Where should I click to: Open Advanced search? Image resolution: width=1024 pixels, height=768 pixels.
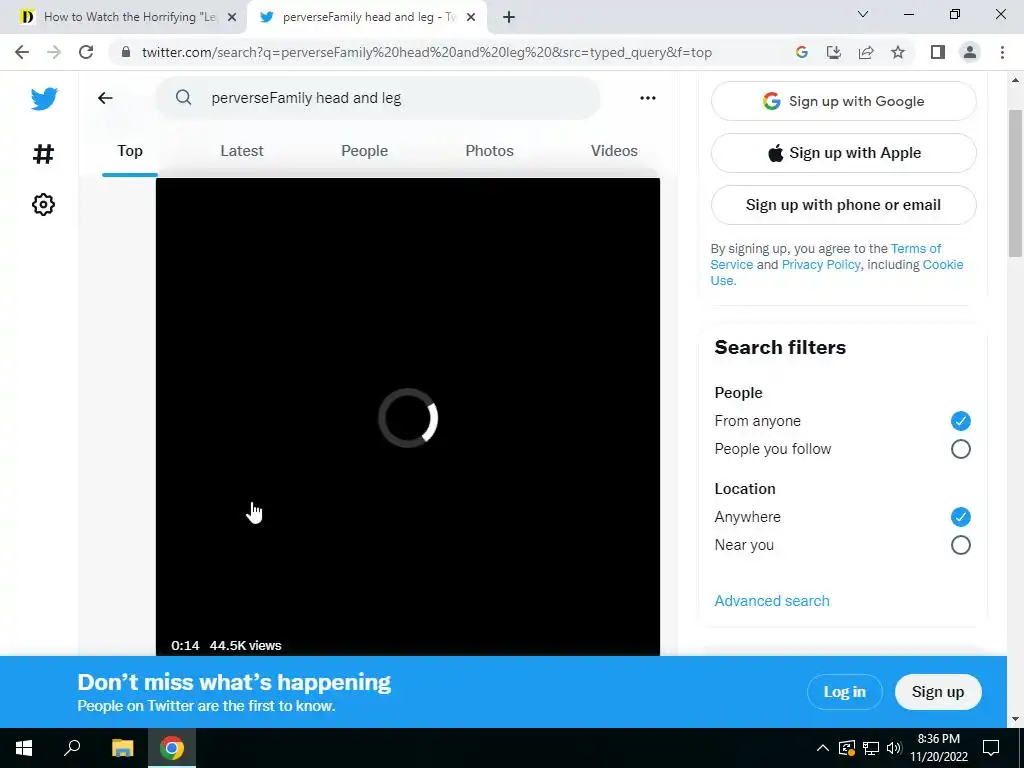pyautogui.click(x=772, y=601)
